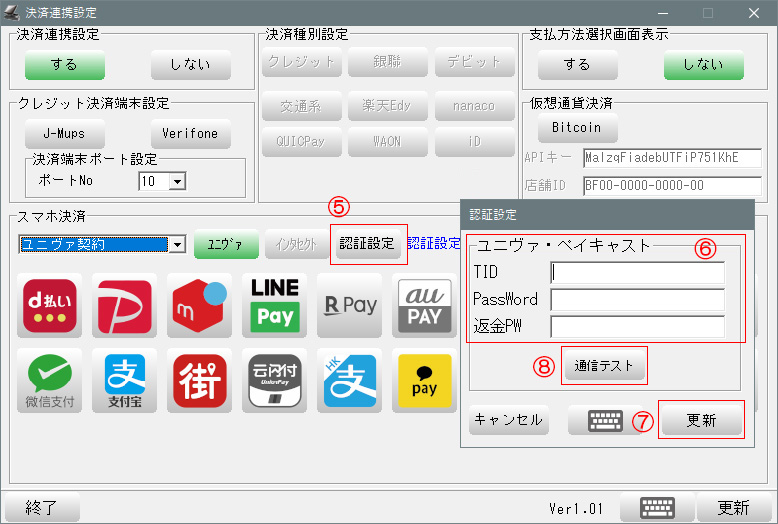The height and width of the screenshot is (524, 778).
Task: Enable 決済連携 with the する button
Action: (64, 65)
